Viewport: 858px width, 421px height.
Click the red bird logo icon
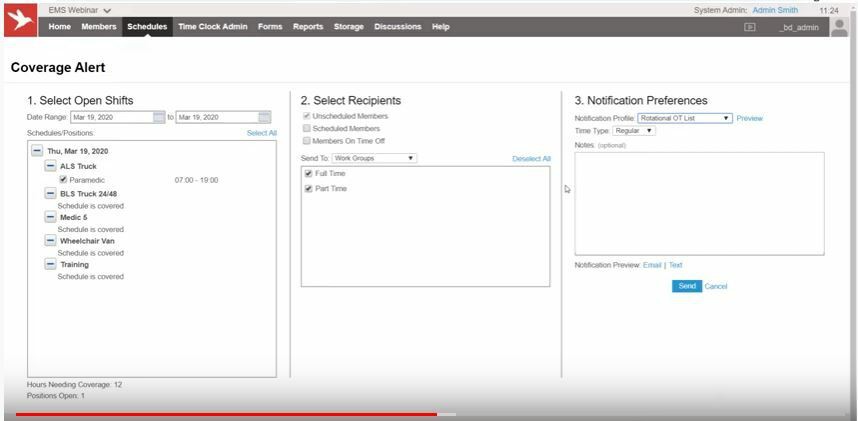[x=19, y=22]
